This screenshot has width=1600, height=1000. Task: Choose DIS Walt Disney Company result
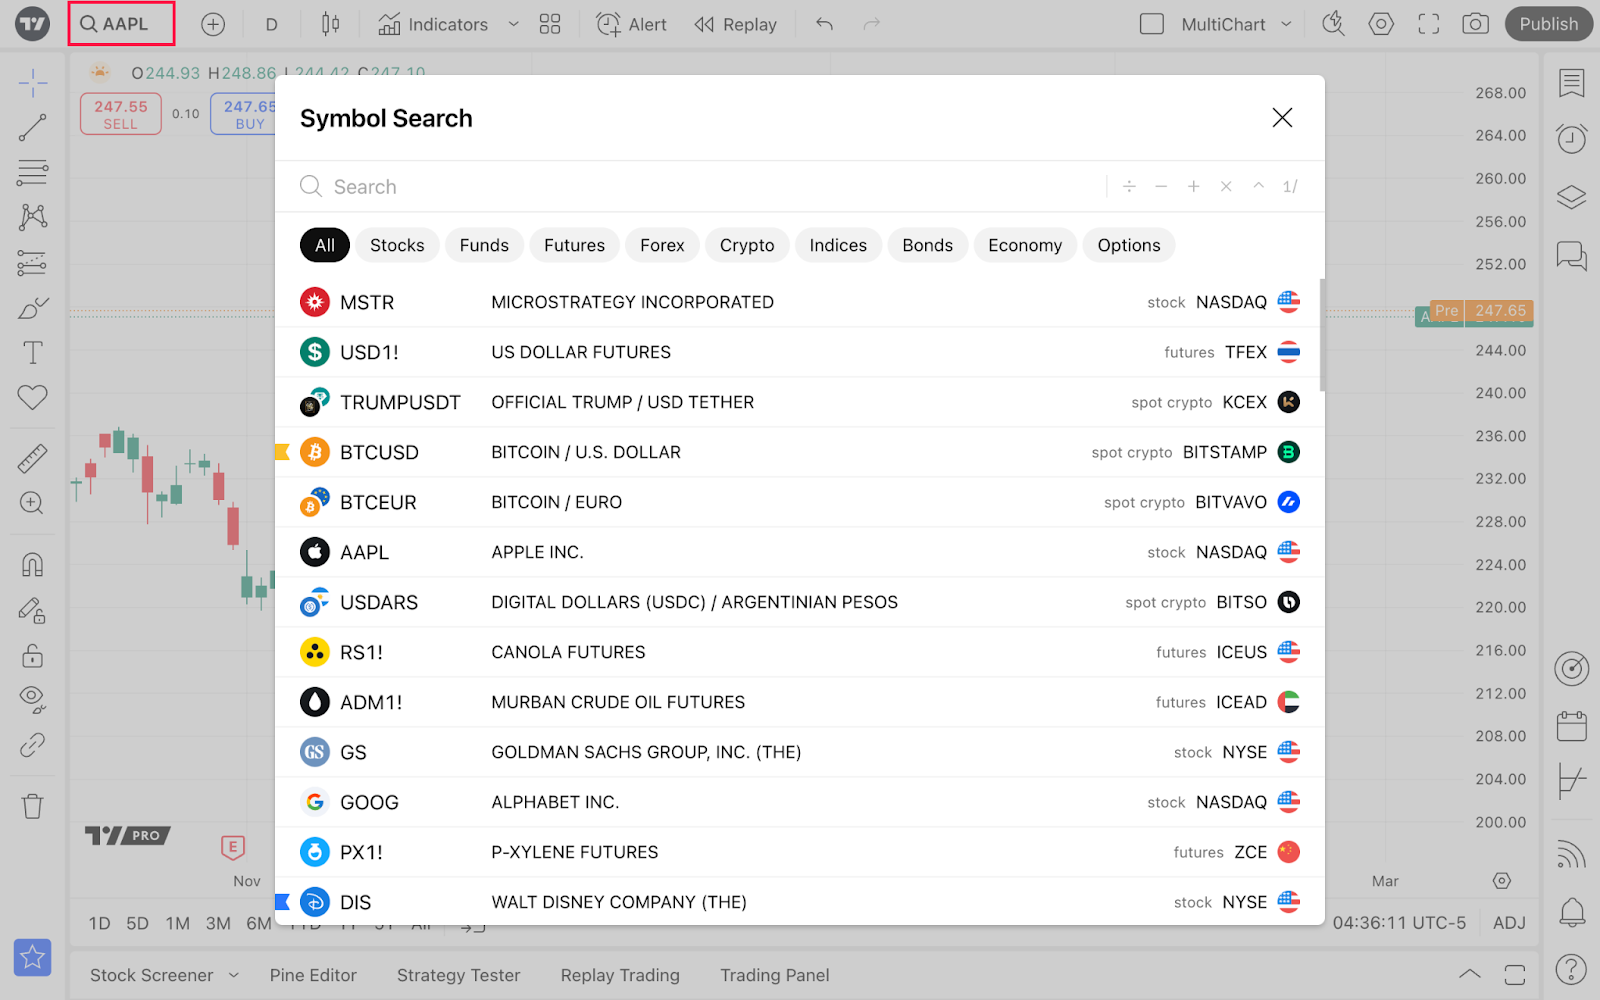click(799, 902)
